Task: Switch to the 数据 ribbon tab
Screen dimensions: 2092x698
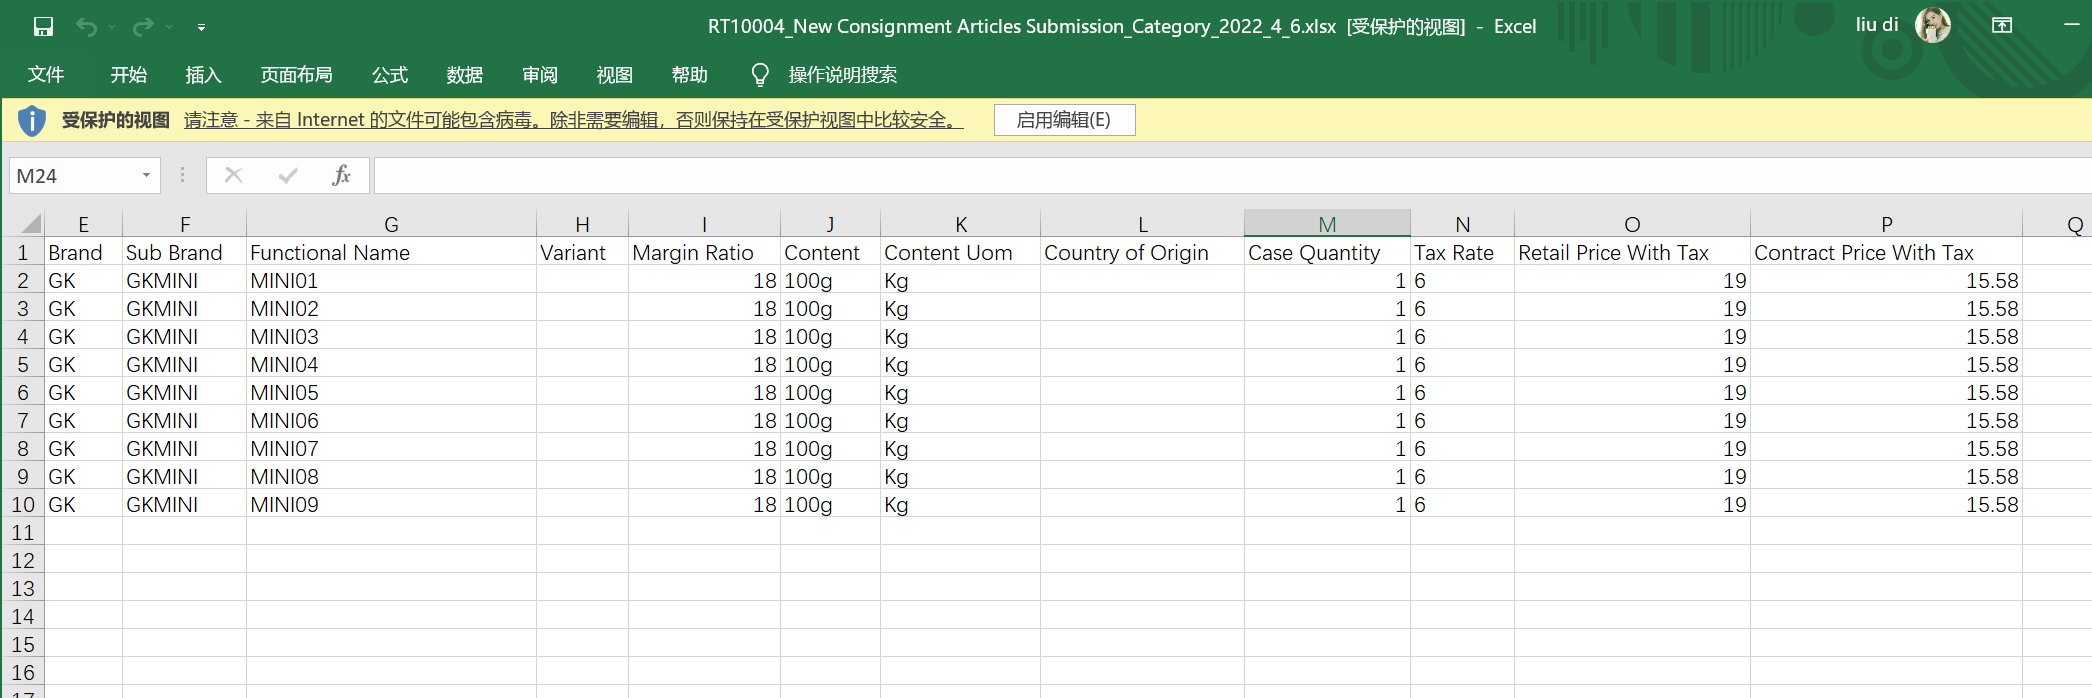Action: pos(465,75)
